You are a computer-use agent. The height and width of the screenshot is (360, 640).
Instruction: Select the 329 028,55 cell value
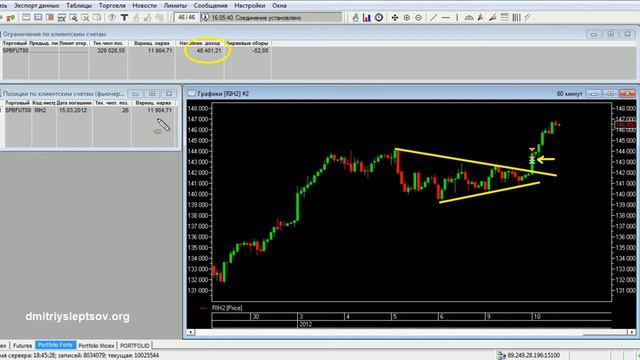tap(109, 51)
